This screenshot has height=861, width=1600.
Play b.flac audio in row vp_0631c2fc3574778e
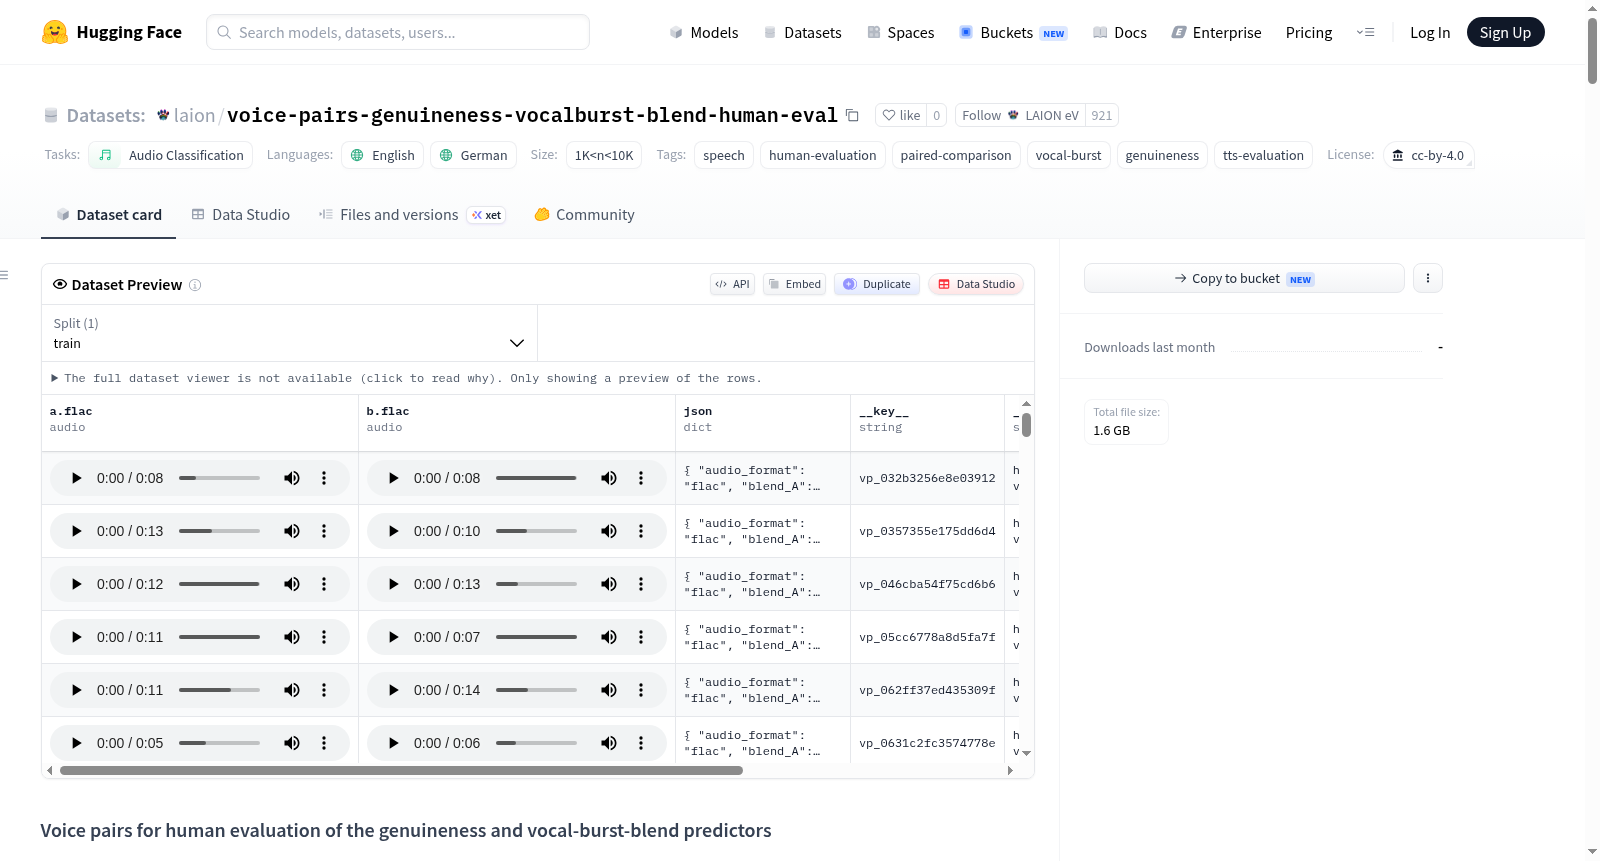(x=393, y=743)
